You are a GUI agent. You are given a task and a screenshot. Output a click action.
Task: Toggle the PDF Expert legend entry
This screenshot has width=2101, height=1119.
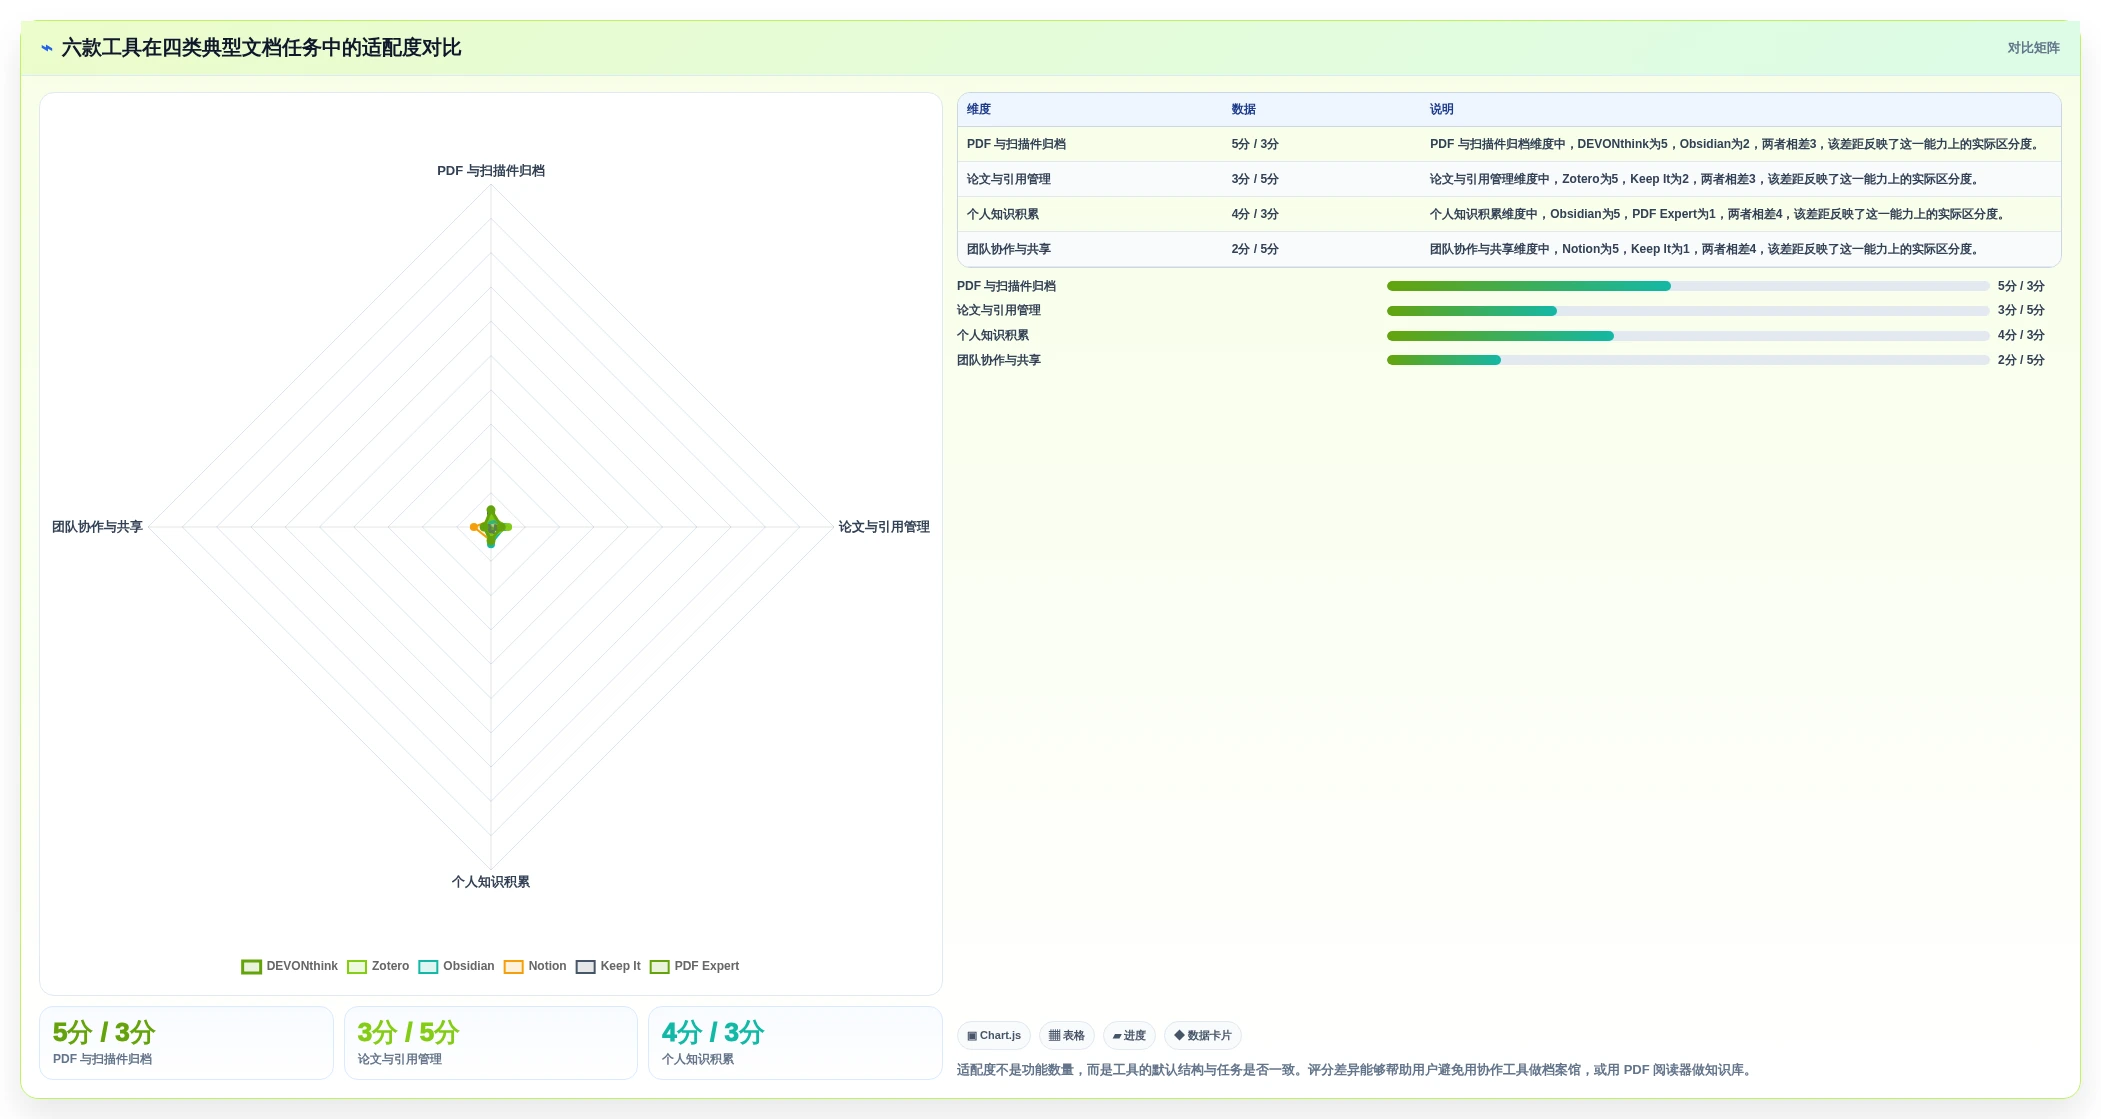(x=695, y=966)
